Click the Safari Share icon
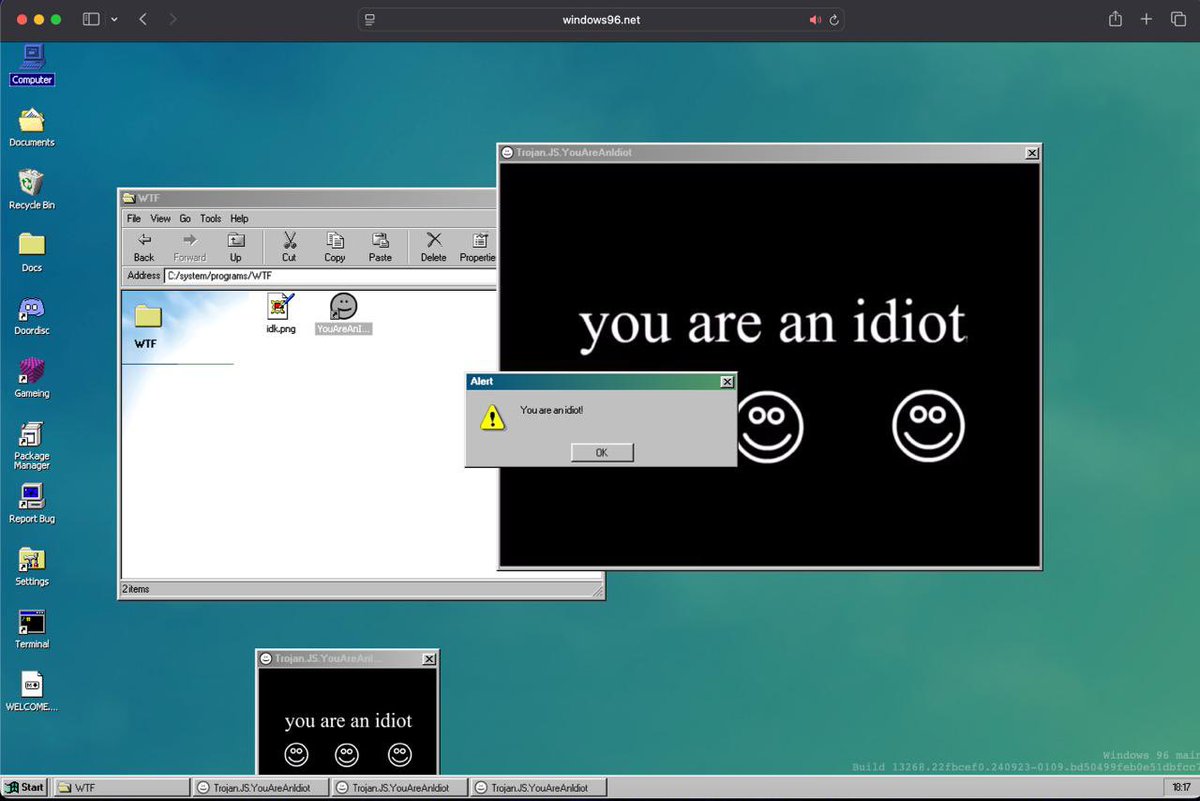The image size is (1200, 801). click(1116, 19)
